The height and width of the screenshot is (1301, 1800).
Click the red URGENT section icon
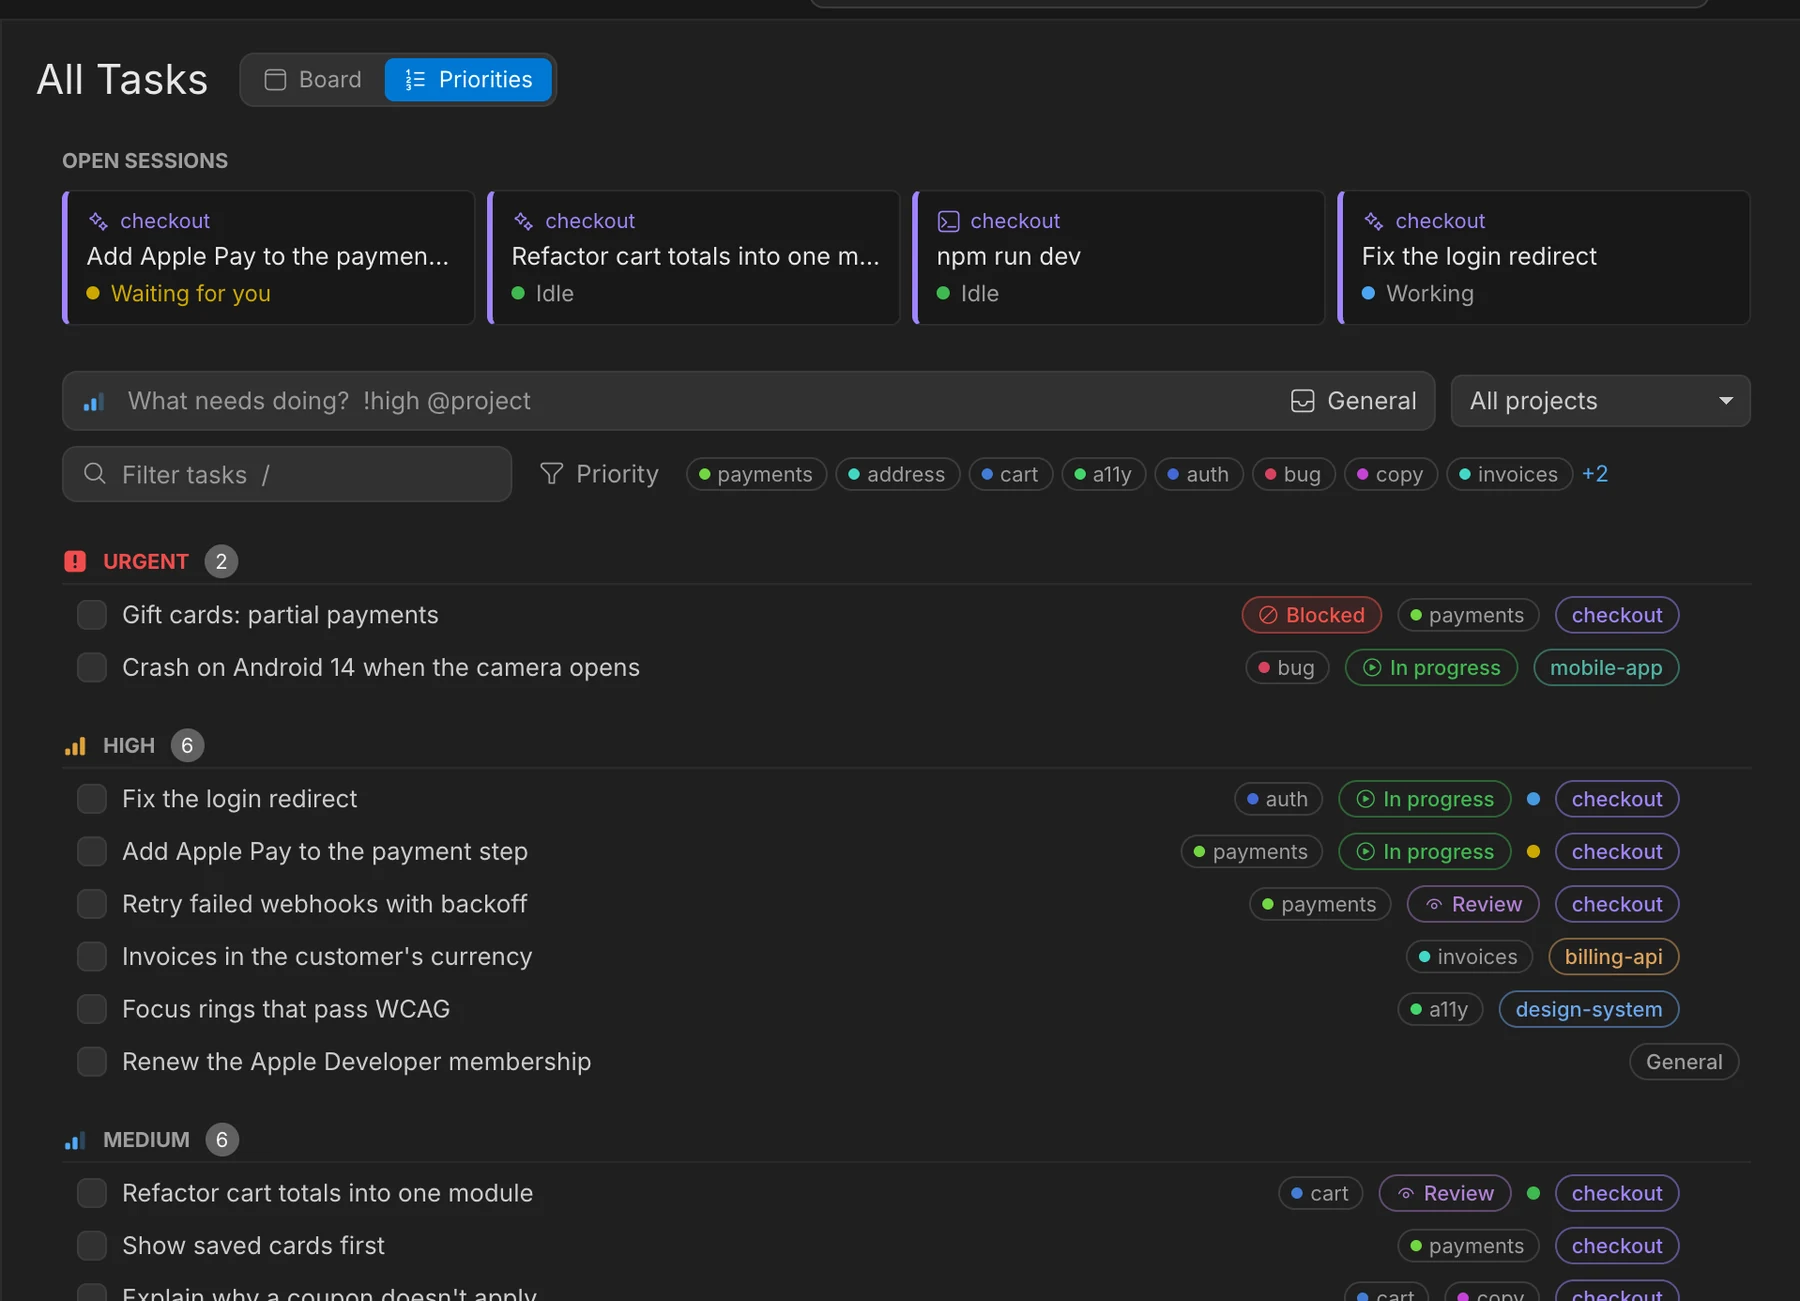(75, 562)
